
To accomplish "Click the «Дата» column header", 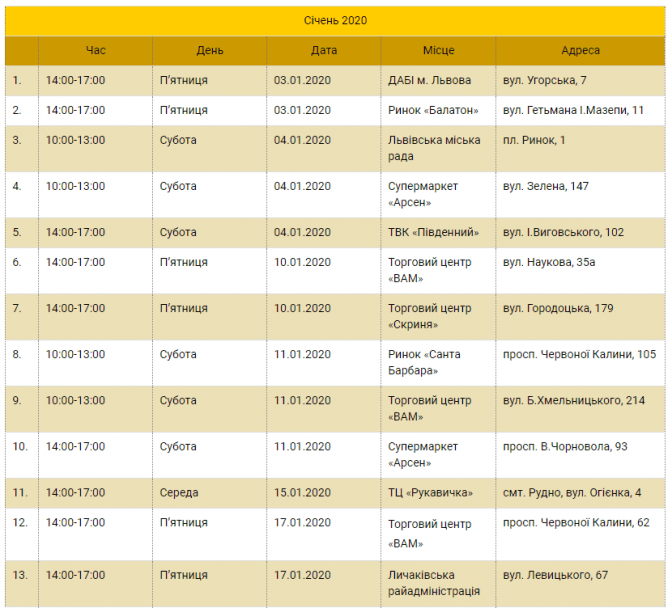I will pos(323,50).
